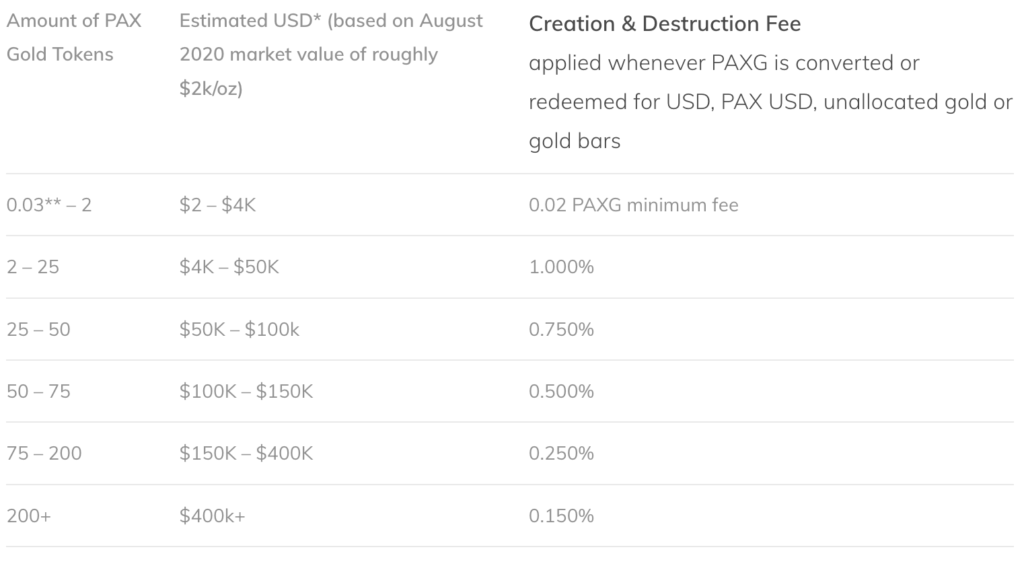
Task: Click the 0.150% fee value
Action: click(x=561, y=516)
